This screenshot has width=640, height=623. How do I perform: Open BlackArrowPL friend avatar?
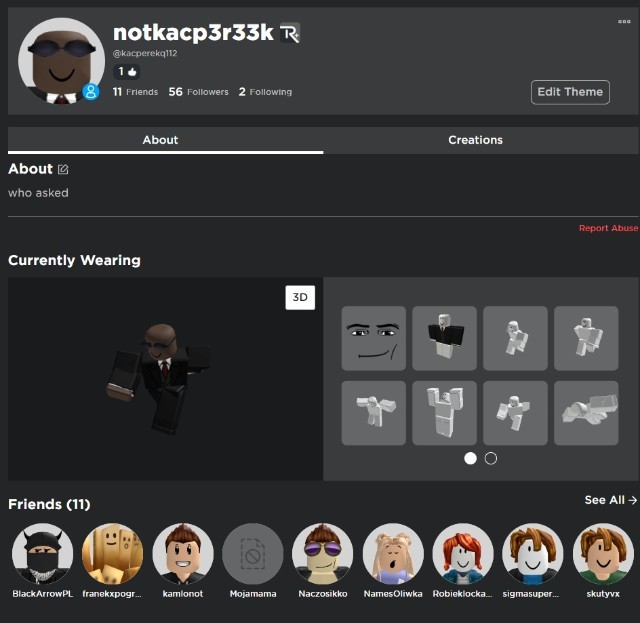(x=42, y=554)
